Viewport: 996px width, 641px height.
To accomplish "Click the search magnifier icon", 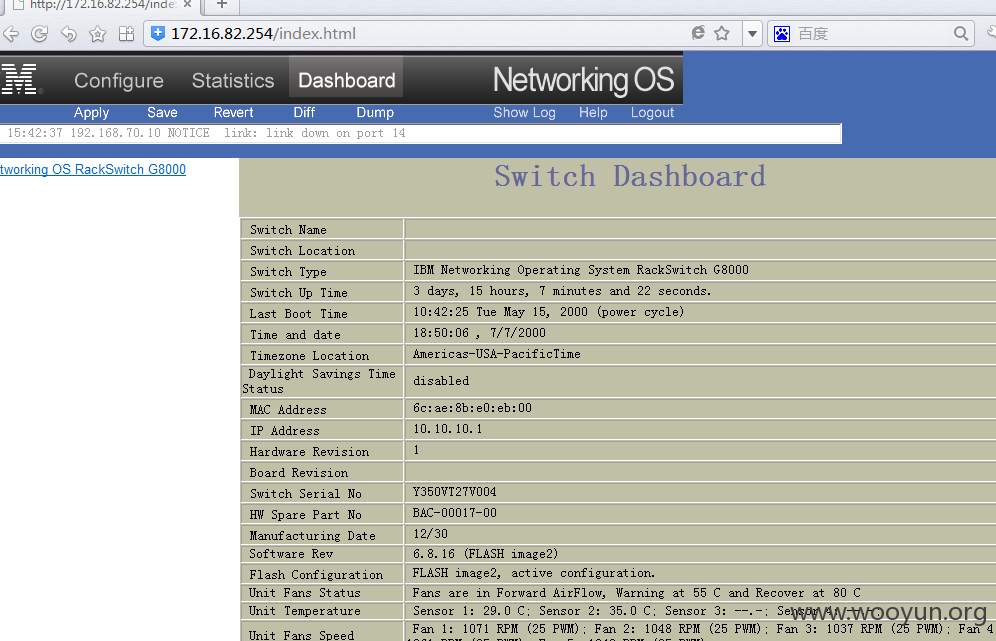I will (961, 34).
